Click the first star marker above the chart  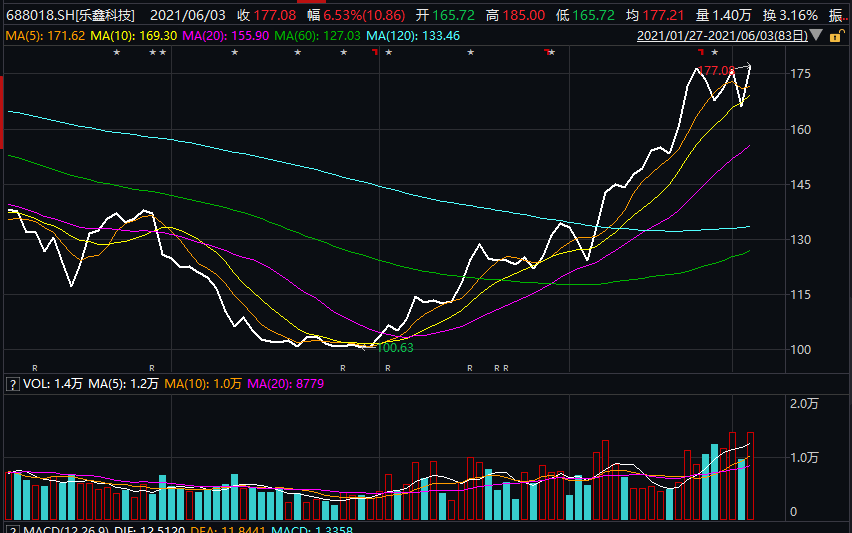pyautogui.click(x=116, y=53)
